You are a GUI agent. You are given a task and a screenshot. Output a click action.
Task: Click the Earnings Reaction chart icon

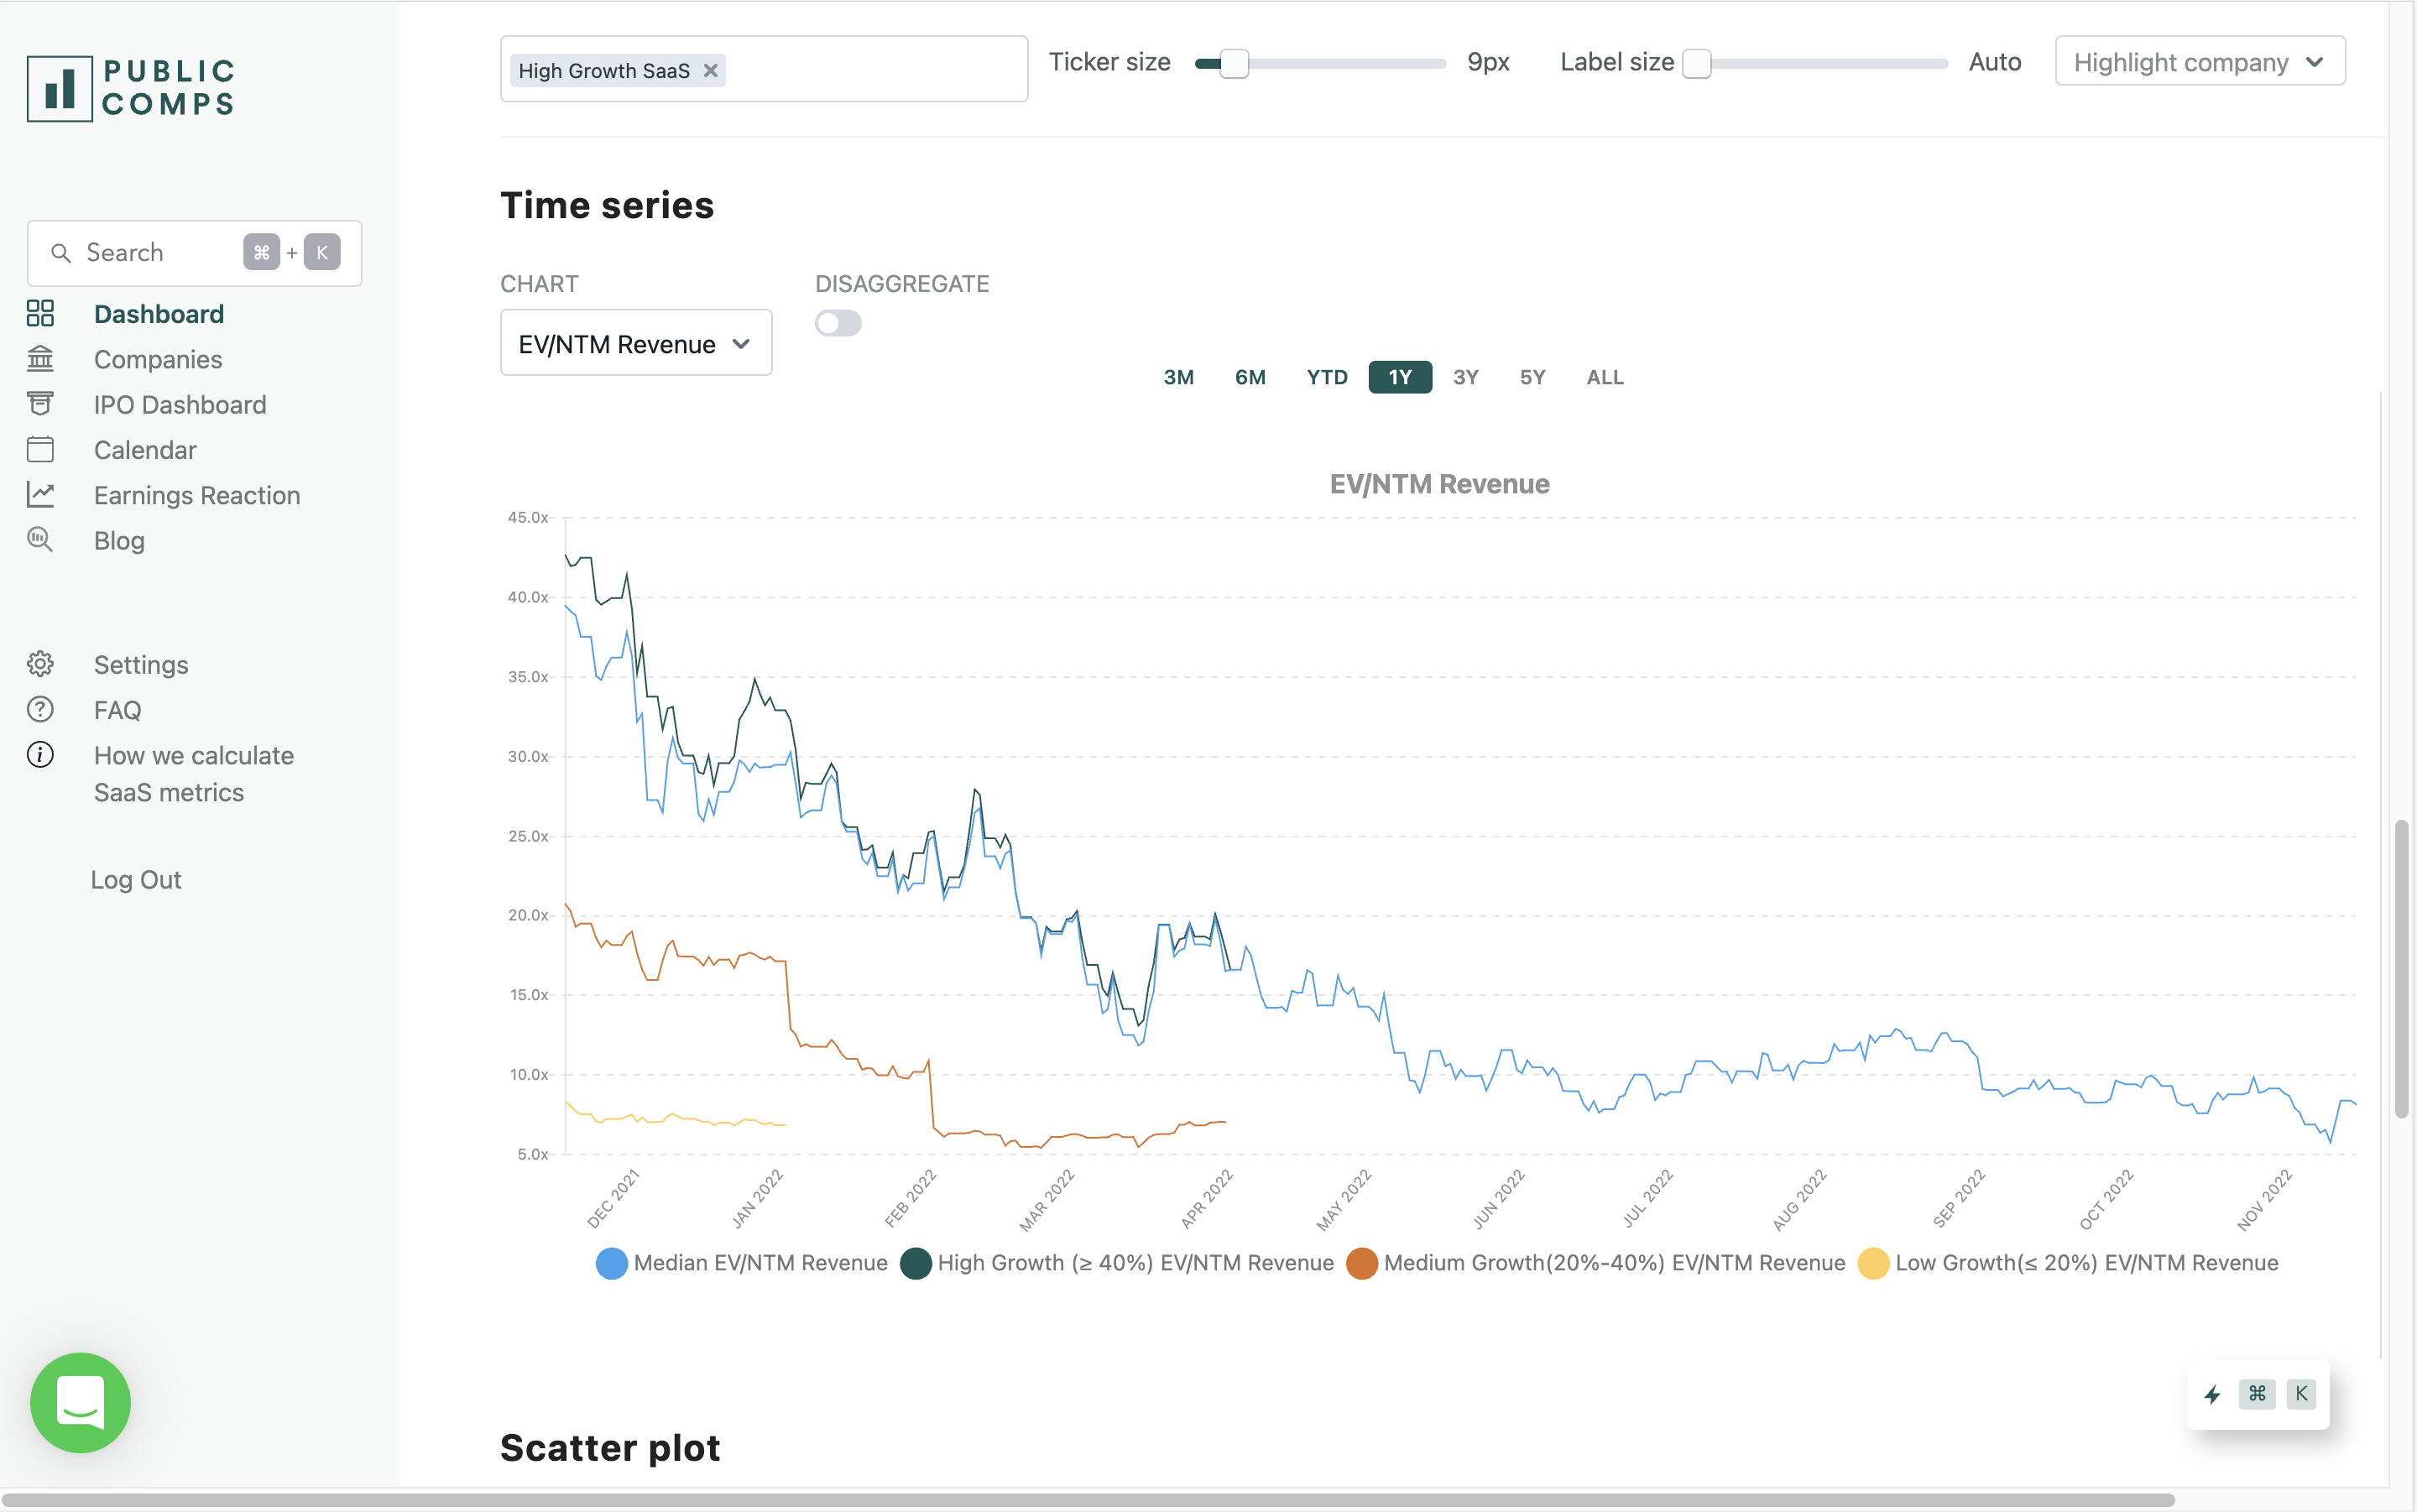coord(40,495)
